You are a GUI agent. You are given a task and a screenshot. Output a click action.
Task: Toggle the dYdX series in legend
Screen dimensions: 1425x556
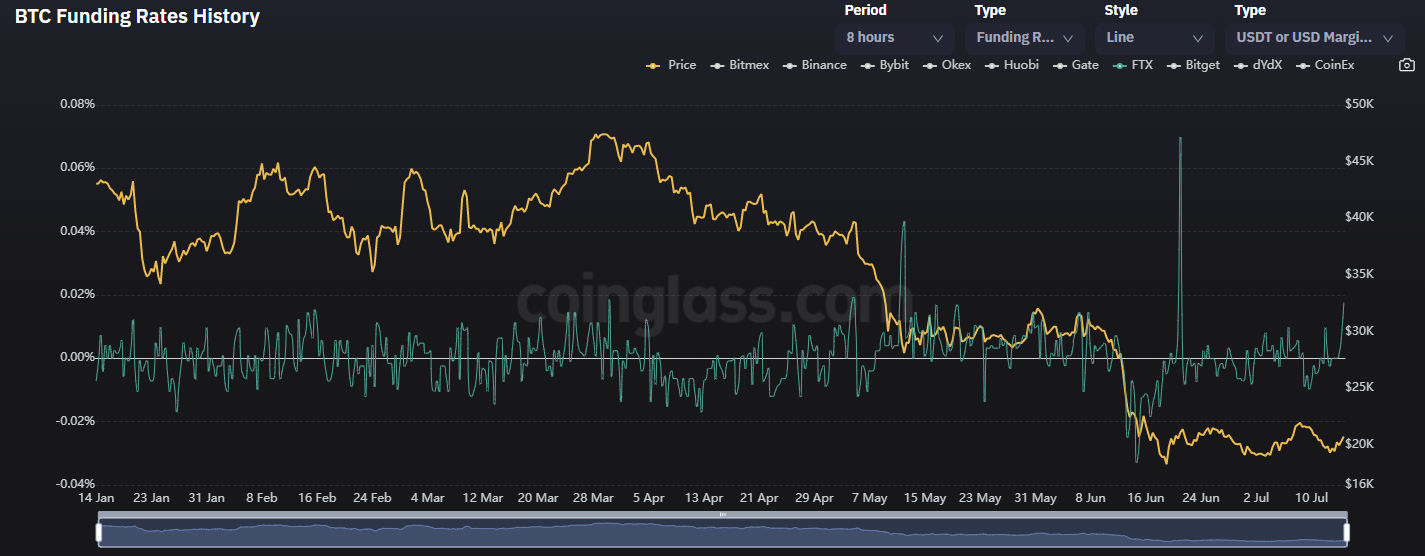coord(1258,65)
